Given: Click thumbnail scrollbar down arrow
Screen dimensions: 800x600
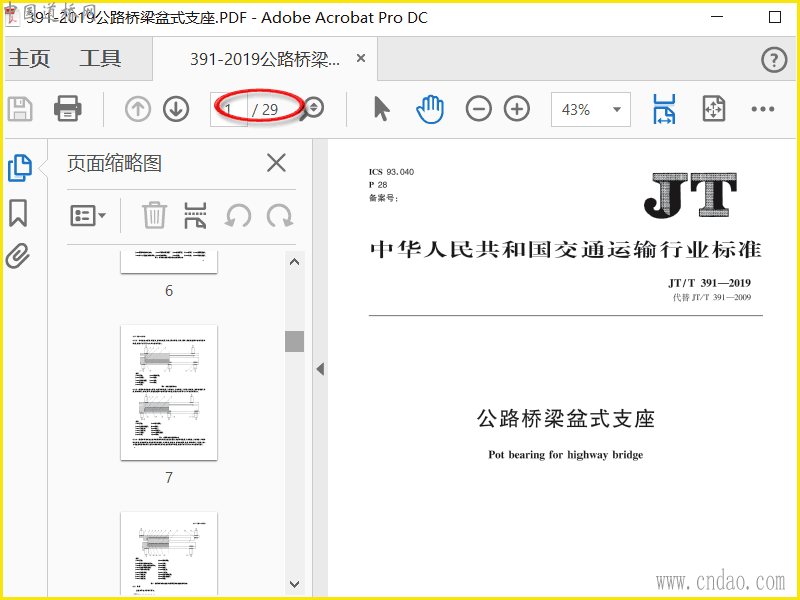Looking at the screenshot, I should click(294, 584).
